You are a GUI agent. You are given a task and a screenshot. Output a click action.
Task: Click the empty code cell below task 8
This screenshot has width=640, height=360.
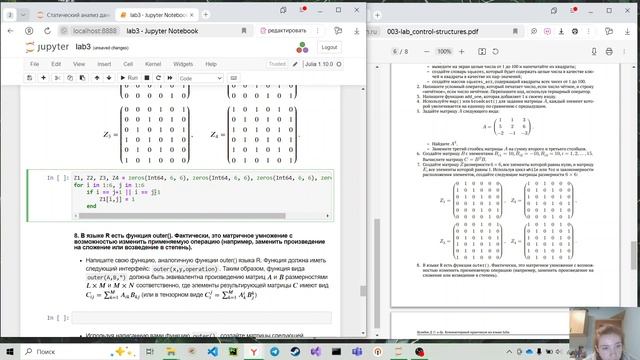pos(202,318)
